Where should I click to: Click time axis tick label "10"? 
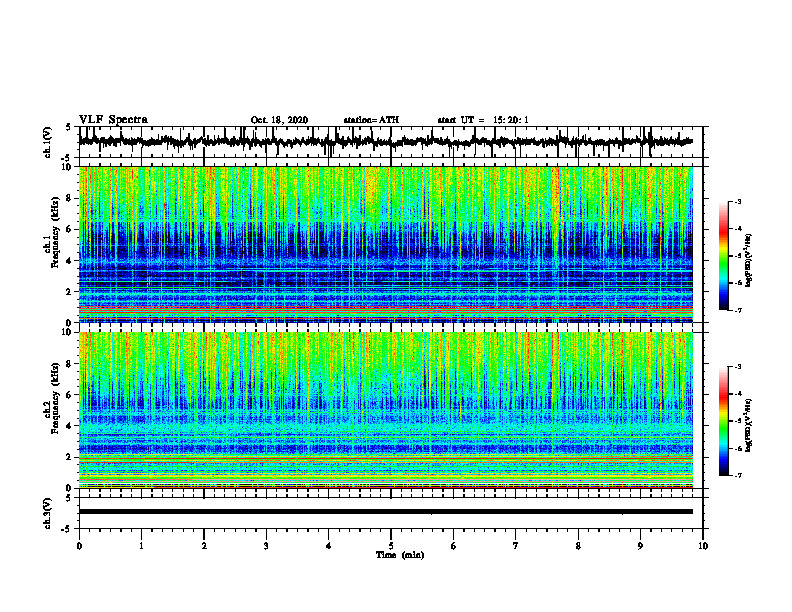703,546
